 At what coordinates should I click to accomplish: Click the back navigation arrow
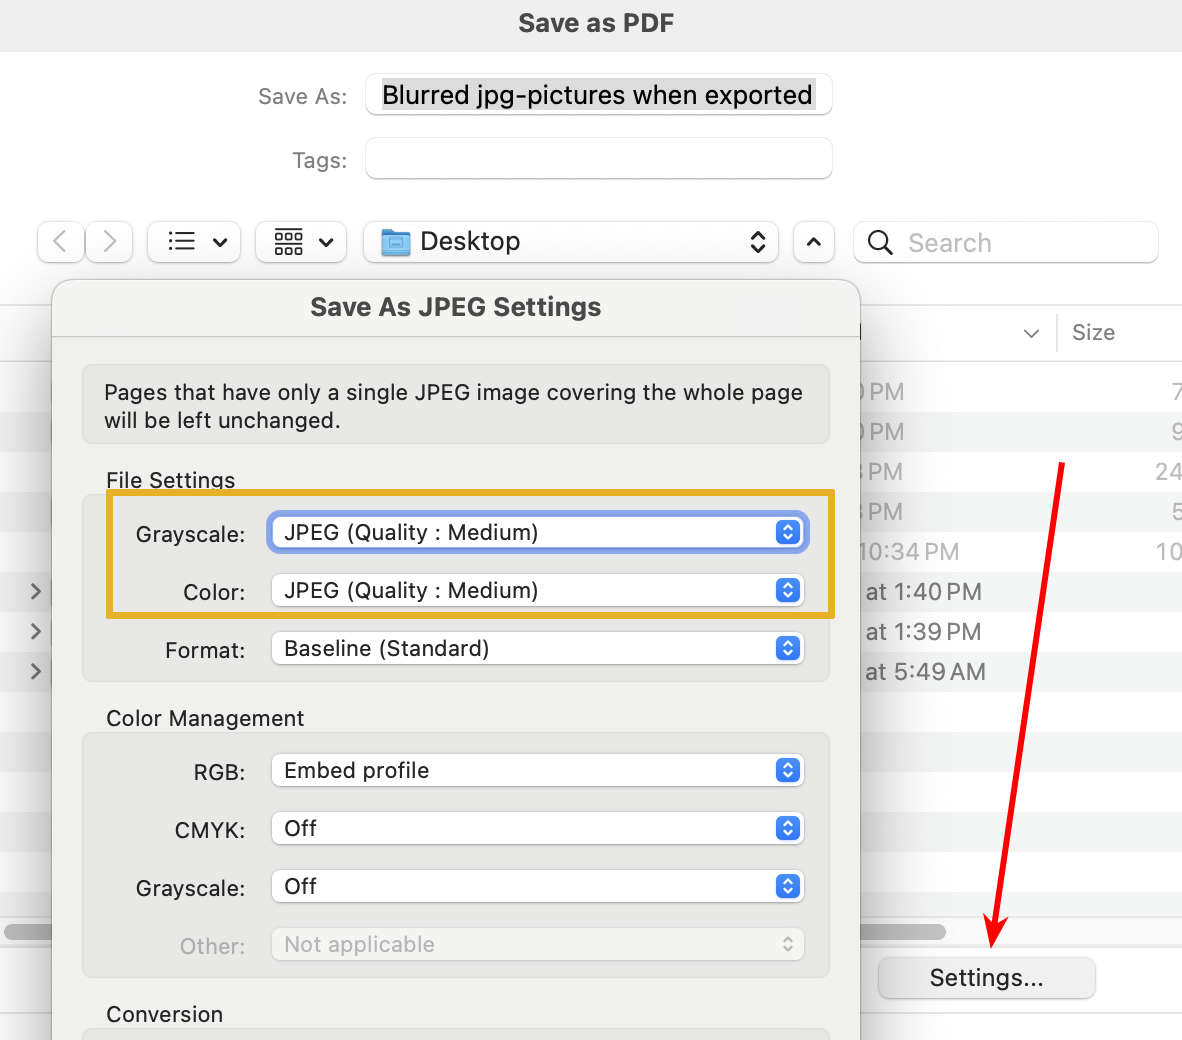point(60,241)
